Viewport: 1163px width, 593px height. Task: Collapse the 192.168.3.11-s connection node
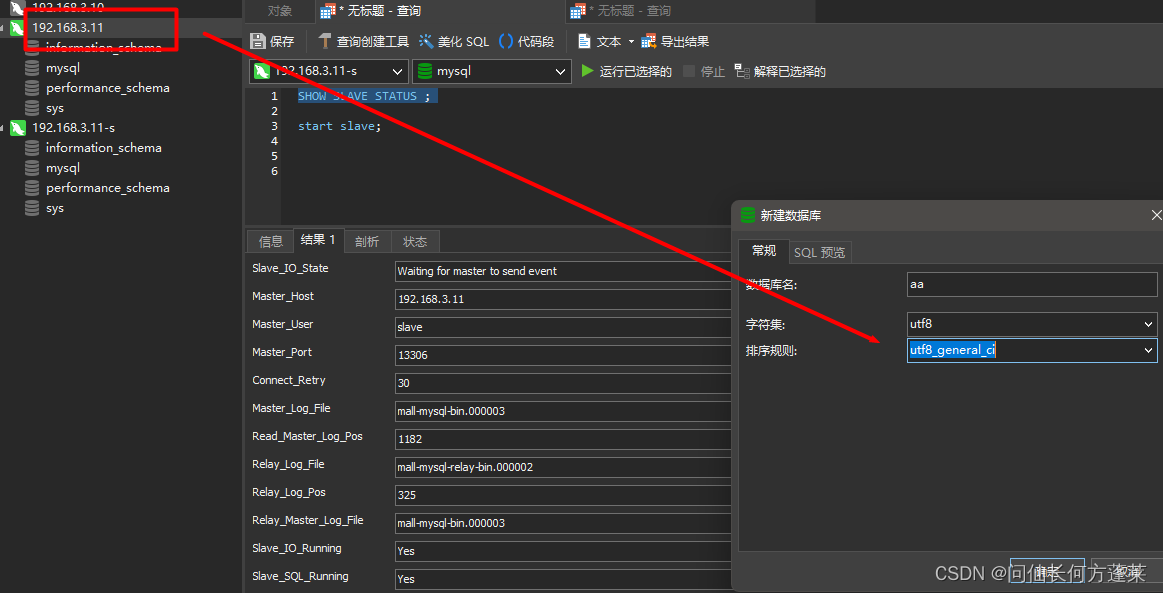click(x=3, y=127)
